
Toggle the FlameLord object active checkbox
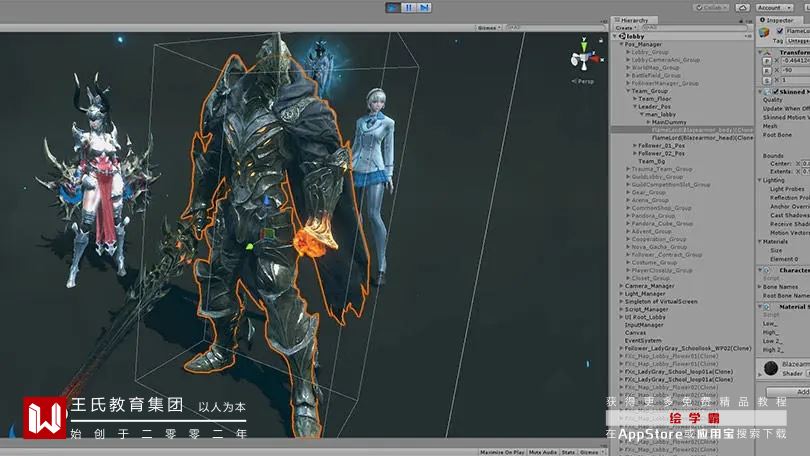tap(779, 31)
